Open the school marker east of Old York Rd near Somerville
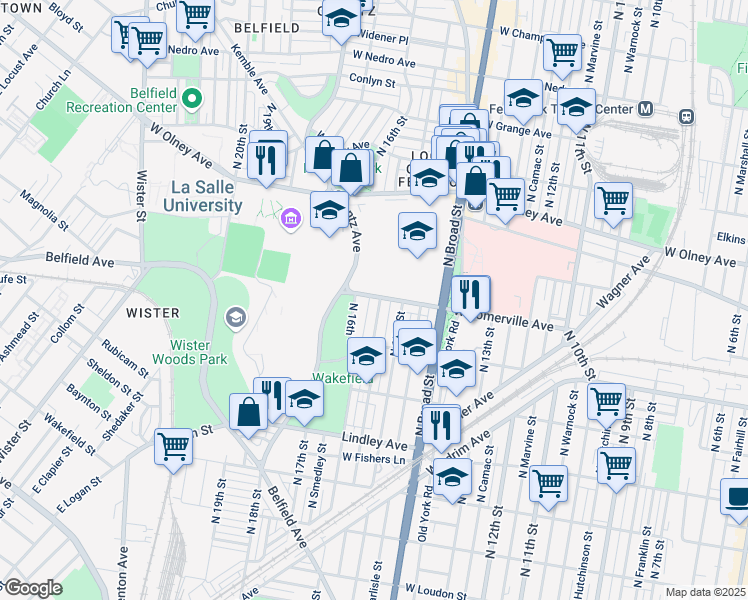Screen dimensions: 748x600 [x=457, y=371]
